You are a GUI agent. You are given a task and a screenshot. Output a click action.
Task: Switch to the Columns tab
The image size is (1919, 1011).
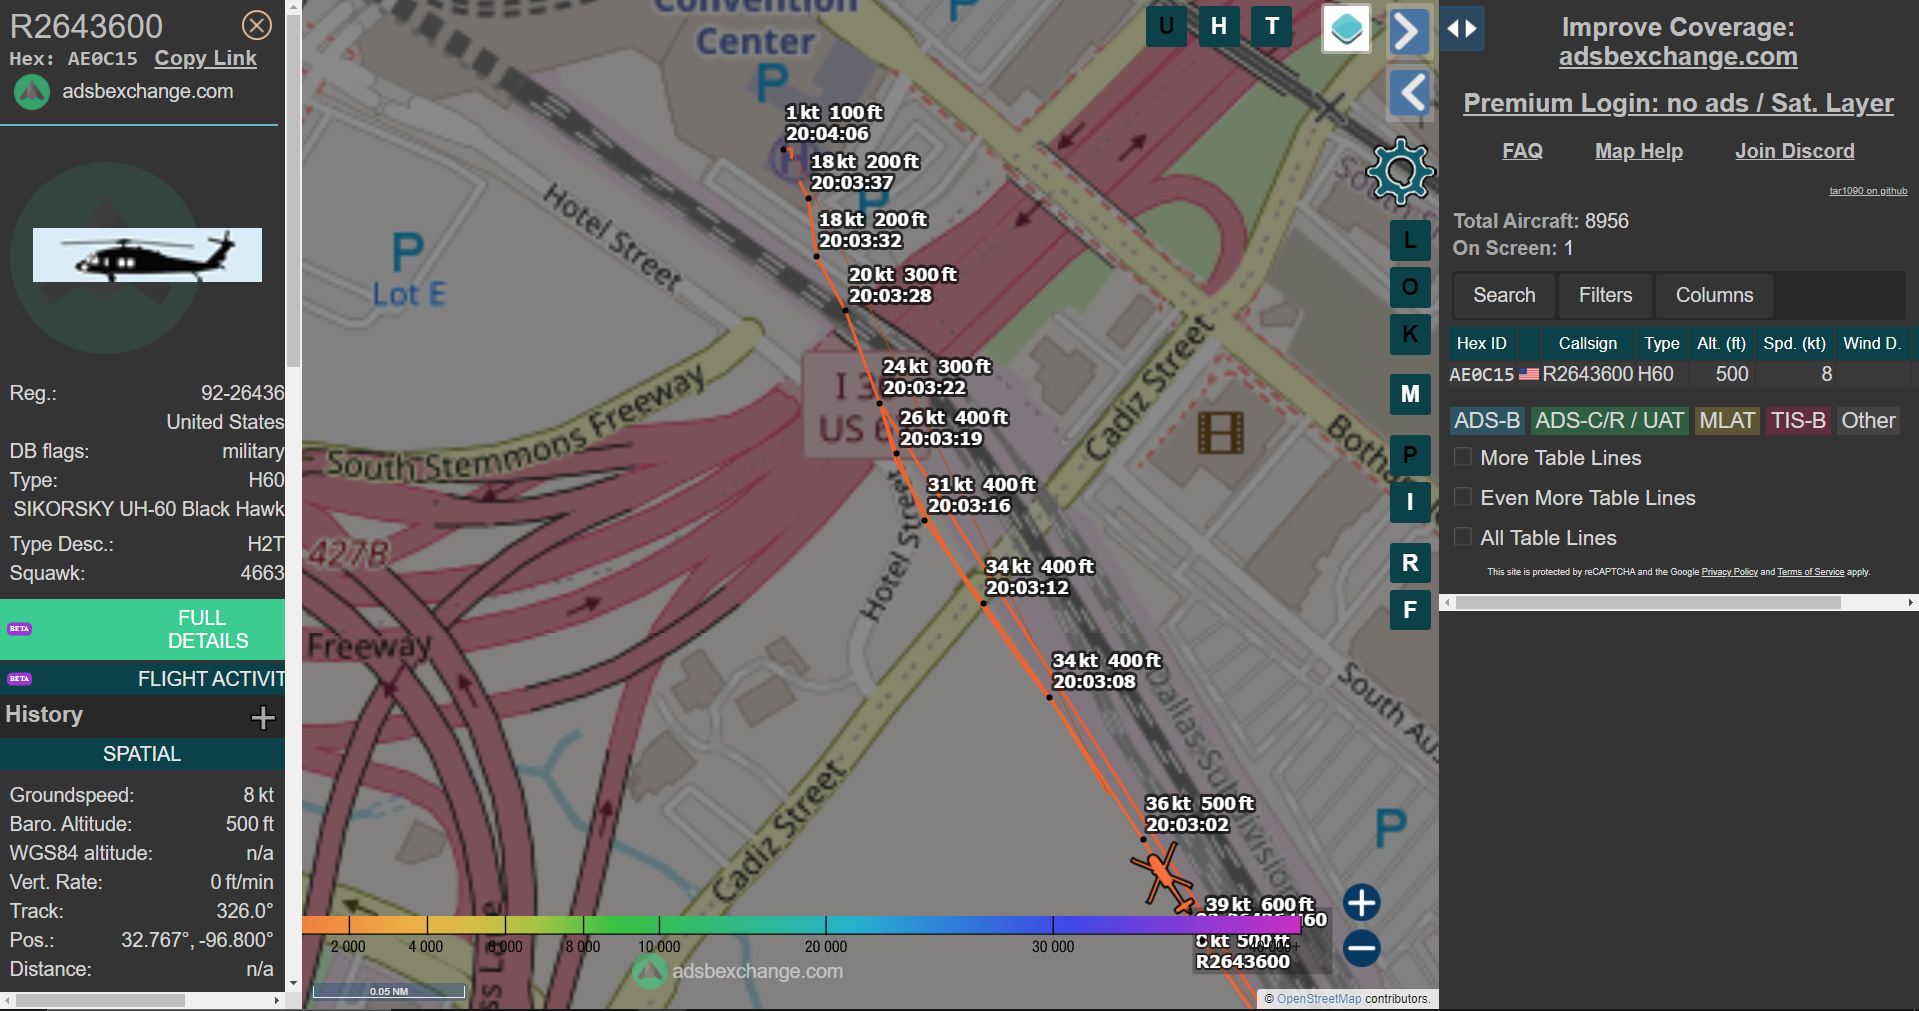[1714, 295]
